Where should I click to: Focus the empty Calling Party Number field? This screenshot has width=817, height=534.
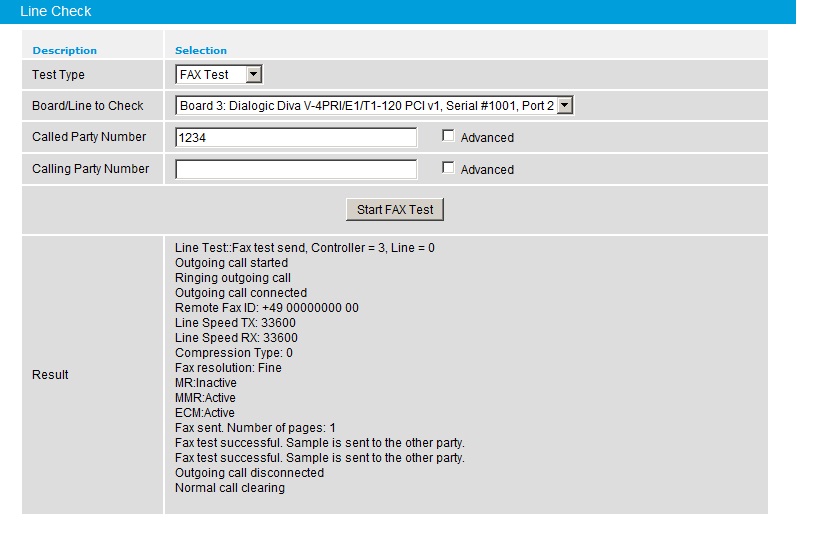click(296, 169)
